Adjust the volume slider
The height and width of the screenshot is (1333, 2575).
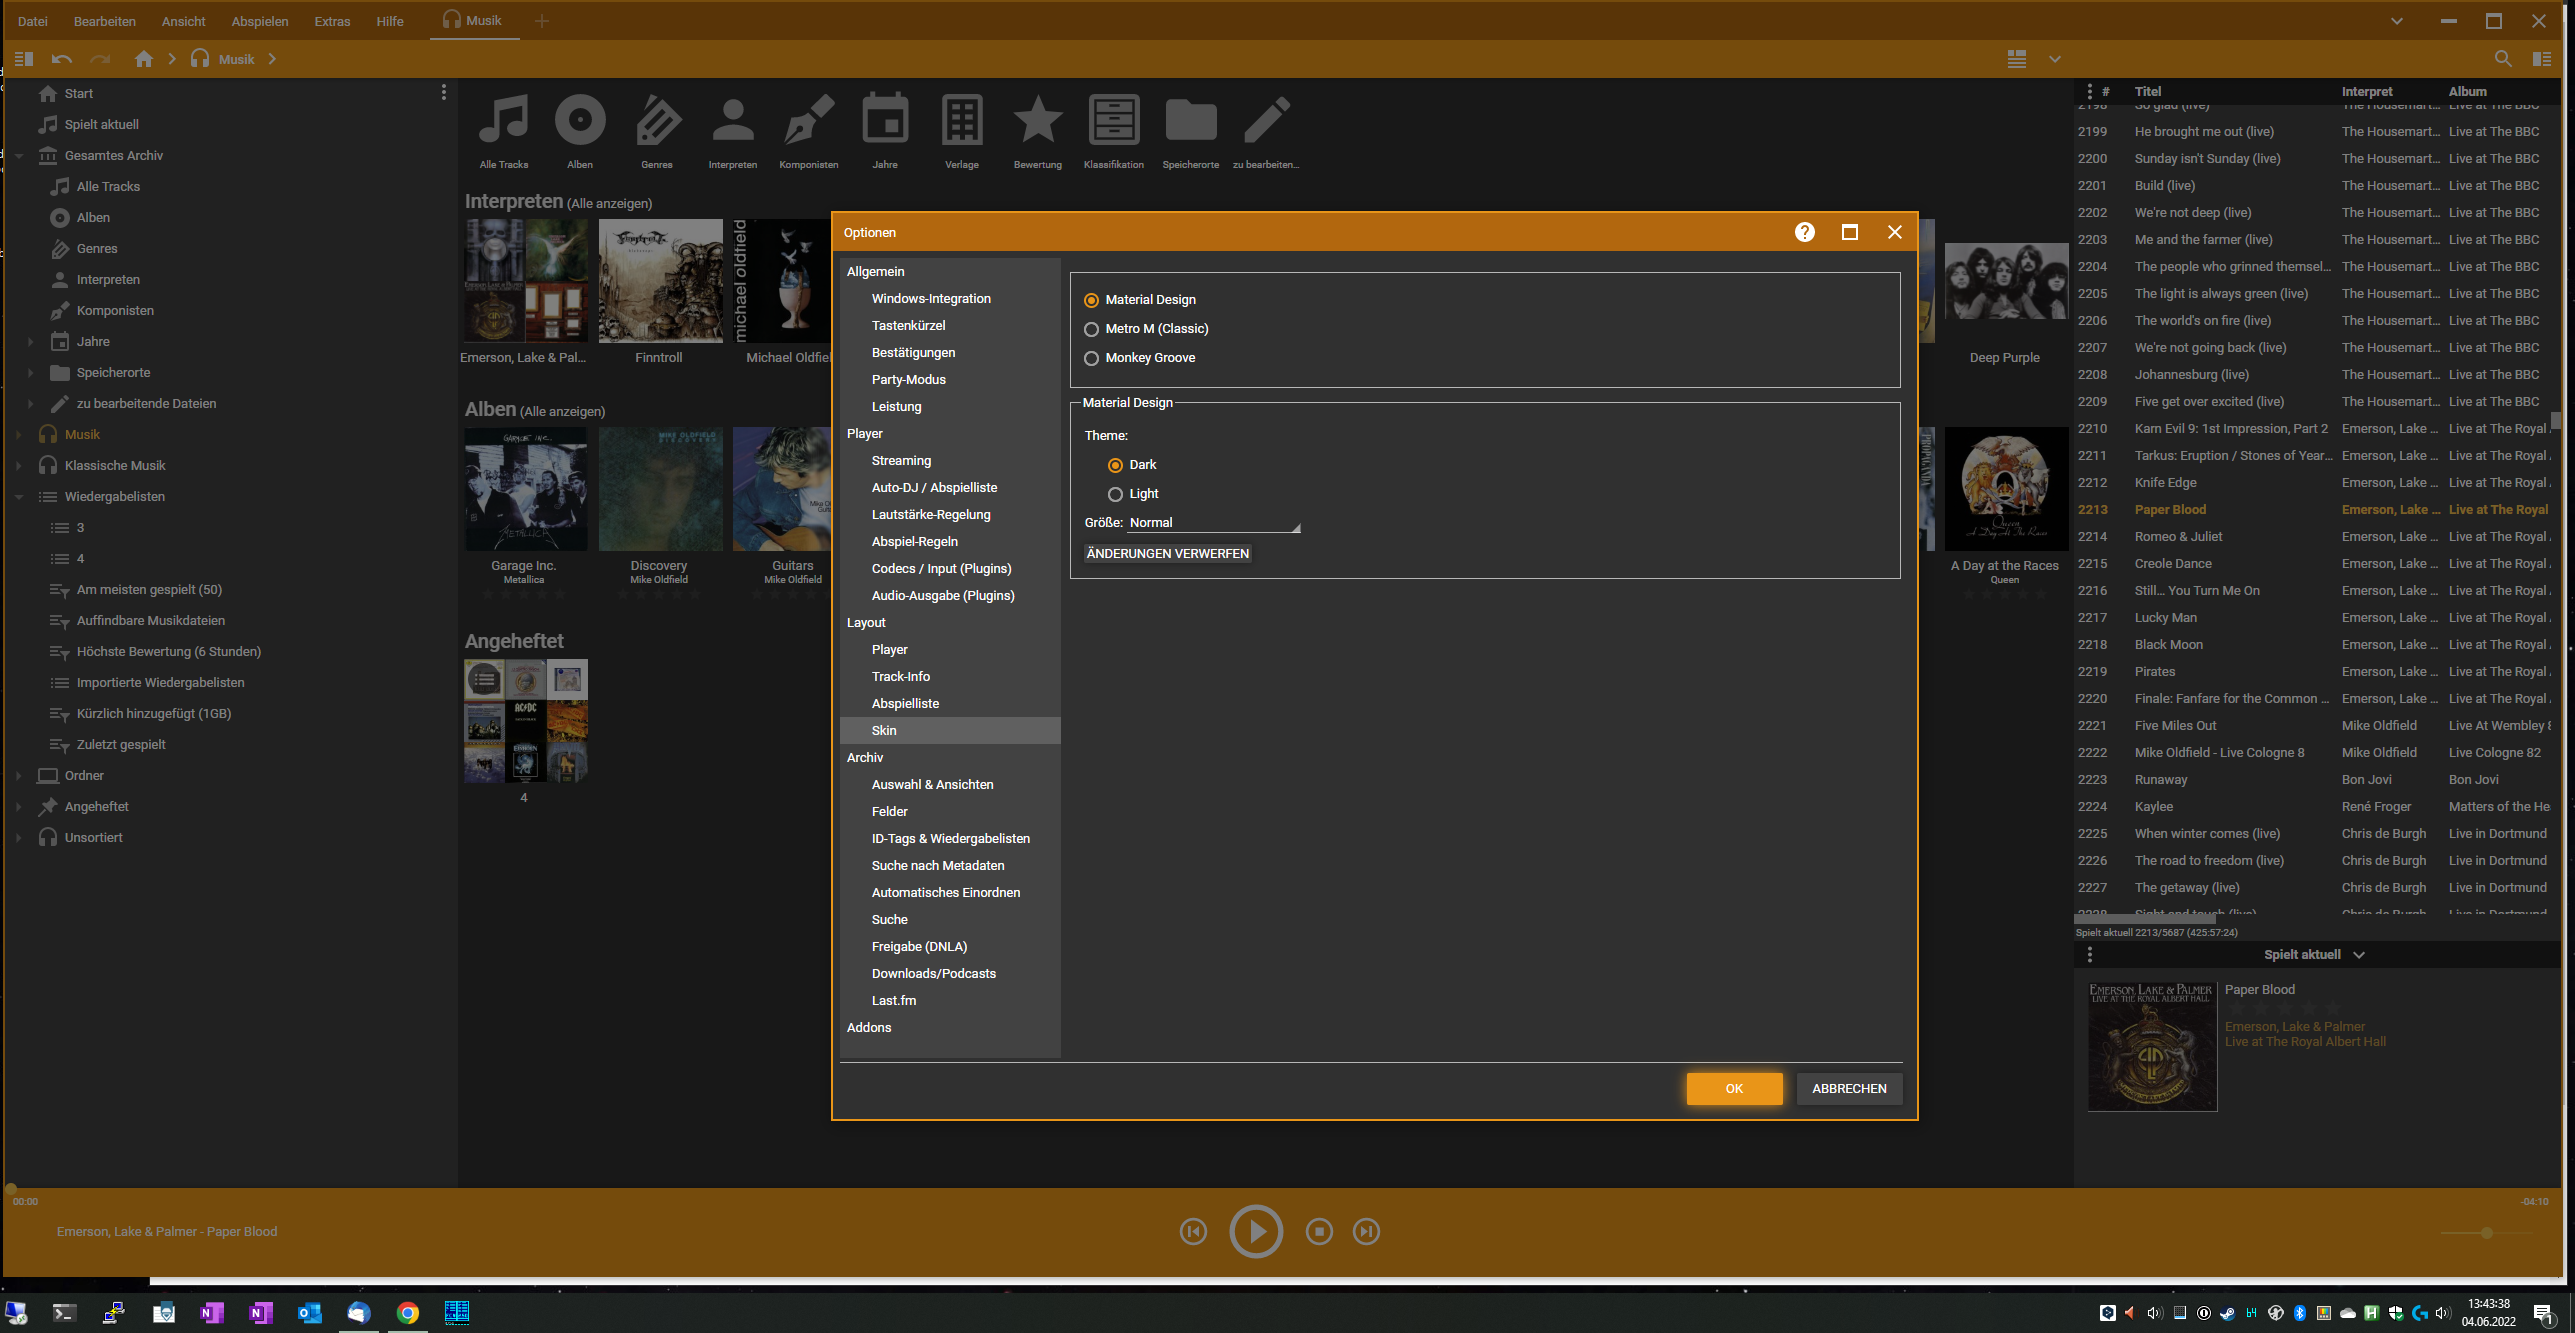pos(2485,1233)
